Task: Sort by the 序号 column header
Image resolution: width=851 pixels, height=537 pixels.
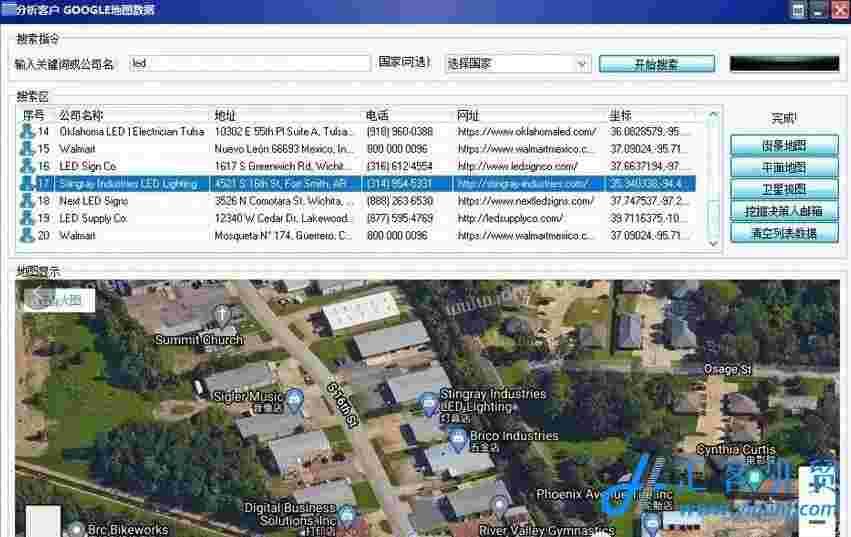Action: coord(34,115)
